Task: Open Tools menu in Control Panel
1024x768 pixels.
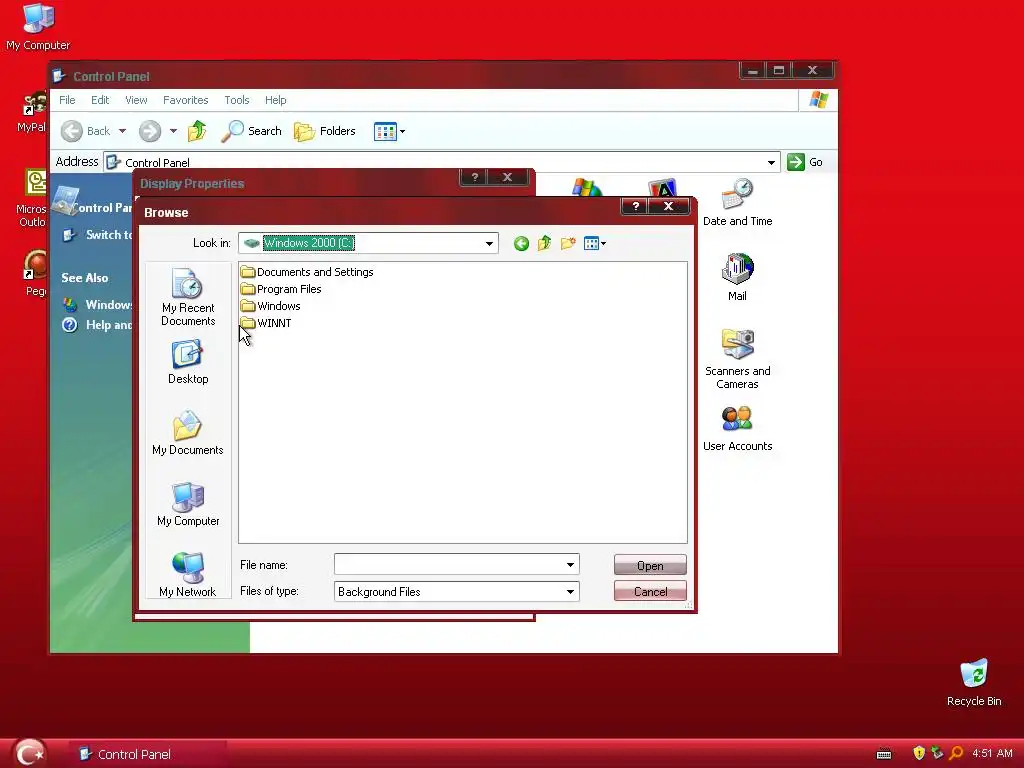Action: click(236, 100)
